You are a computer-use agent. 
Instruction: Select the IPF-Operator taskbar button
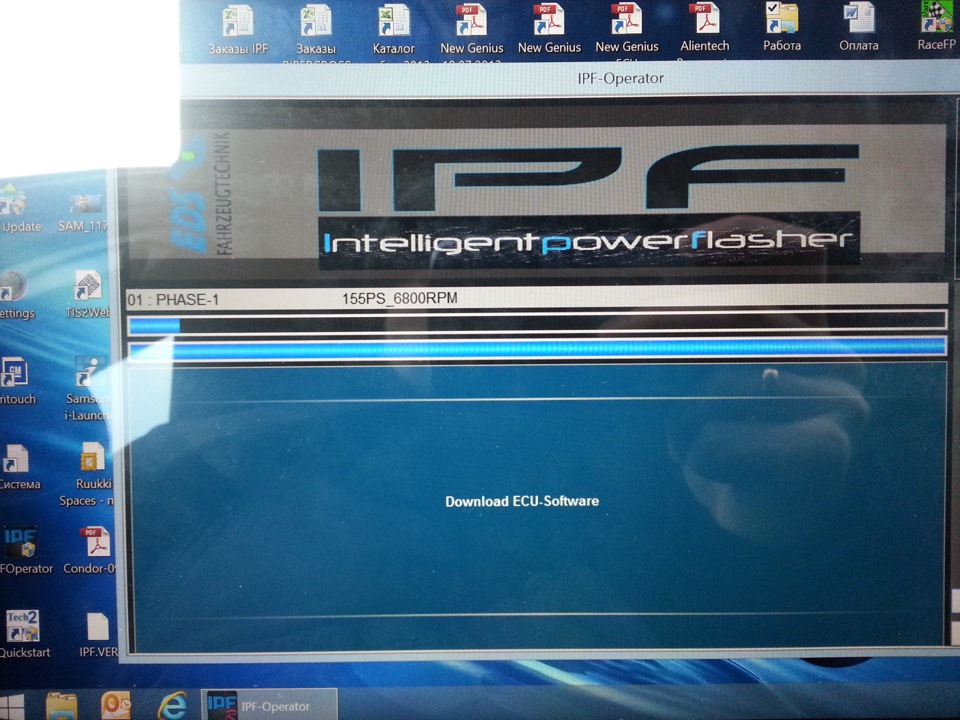(269, 706)
